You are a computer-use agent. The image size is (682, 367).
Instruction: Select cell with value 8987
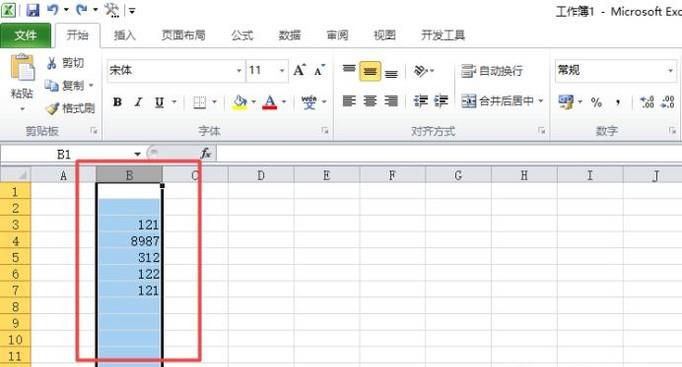click(130, 241)
